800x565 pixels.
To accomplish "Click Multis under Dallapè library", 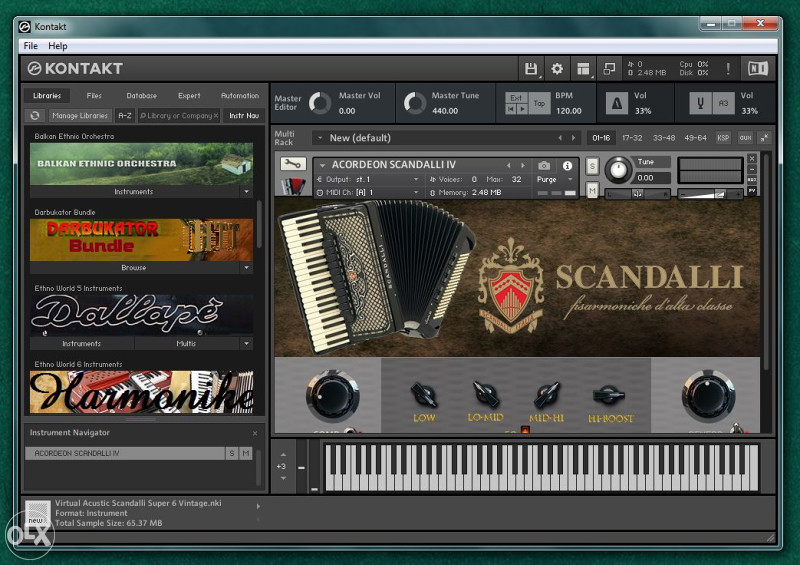I will (186, 343).
